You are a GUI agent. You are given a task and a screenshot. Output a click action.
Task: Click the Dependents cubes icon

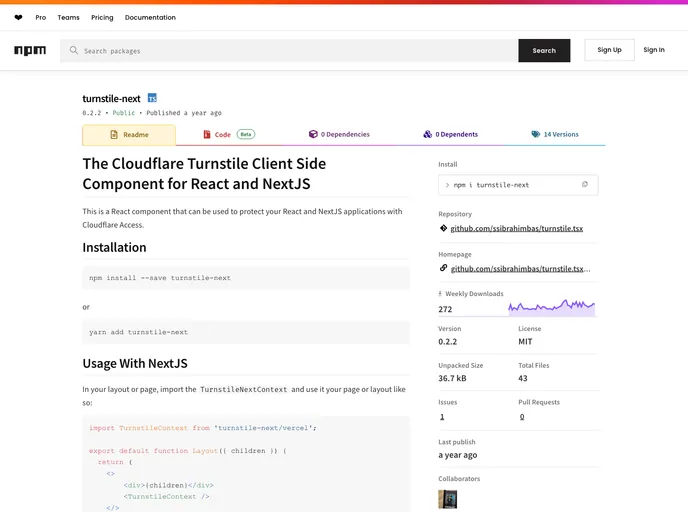[x=427, y=134]
